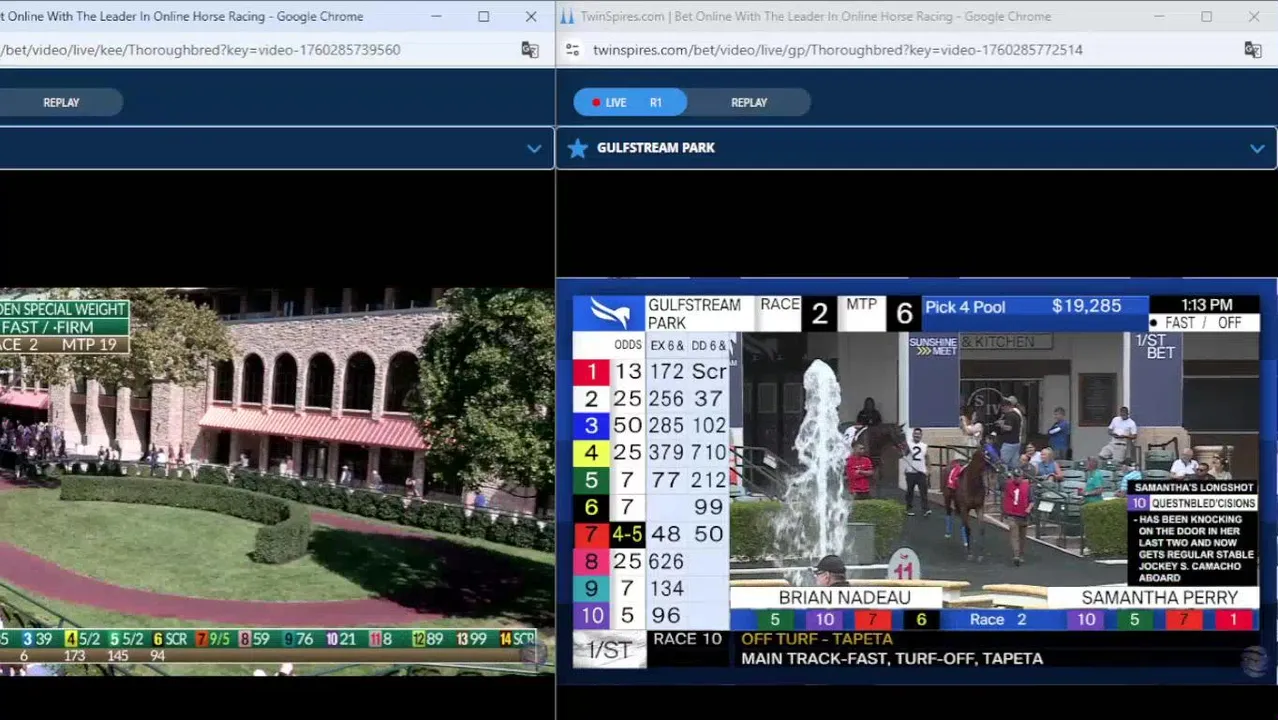Click translate icon in right window address bar
Screen dimensions: 1278x720
(1252, 50)
